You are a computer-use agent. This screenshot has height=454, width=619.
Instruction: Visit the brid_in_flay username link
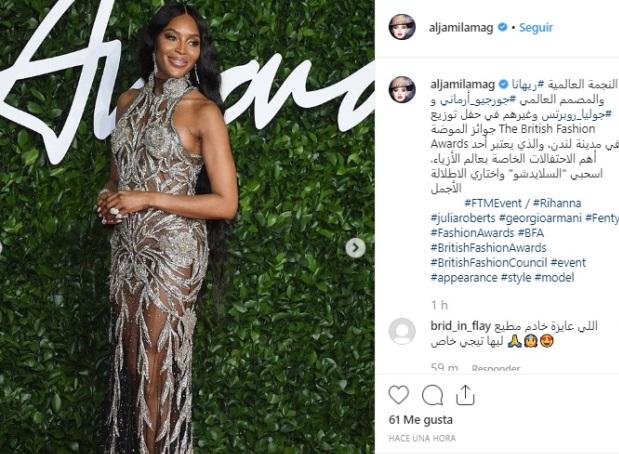coord(460,326)
